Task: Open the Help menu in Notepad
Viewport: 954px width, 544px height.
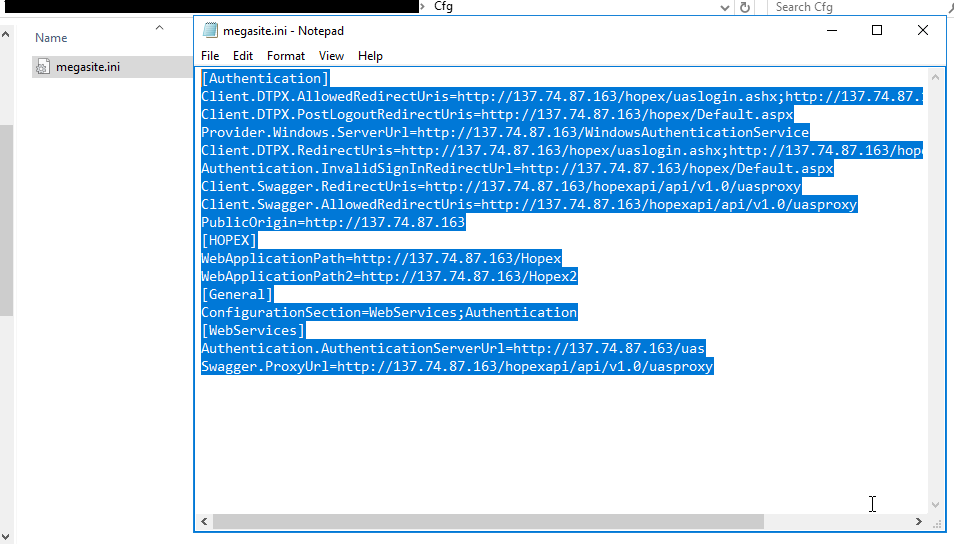Action: (x=370, y=56)
